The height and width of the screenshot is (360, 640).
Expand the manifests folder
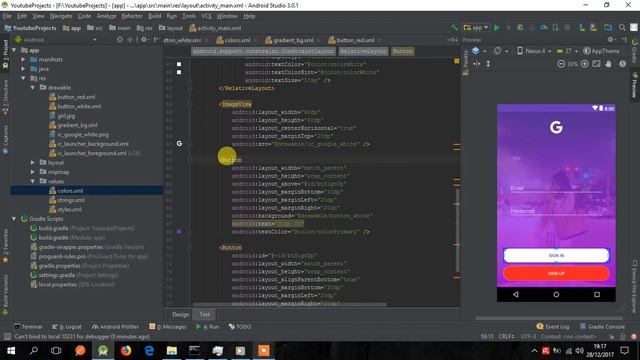coord(23,60)
